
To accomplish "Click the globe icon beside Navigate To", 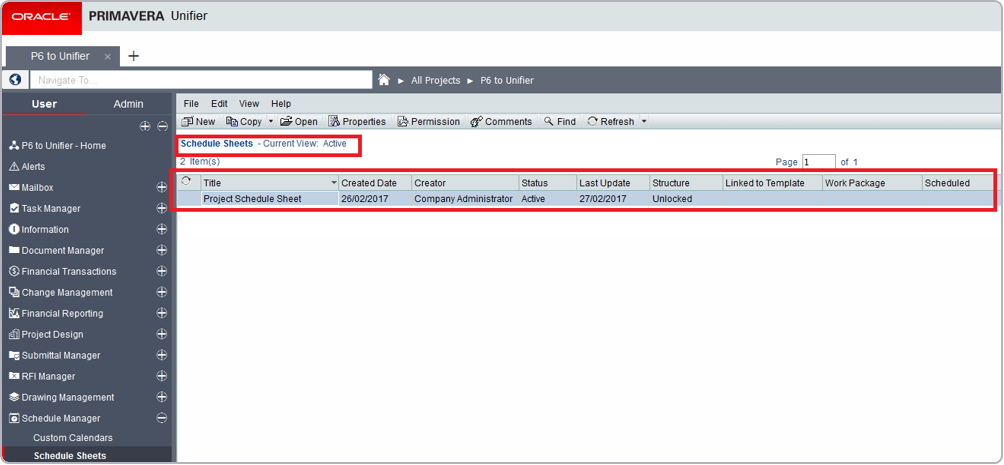I will 15,80.
